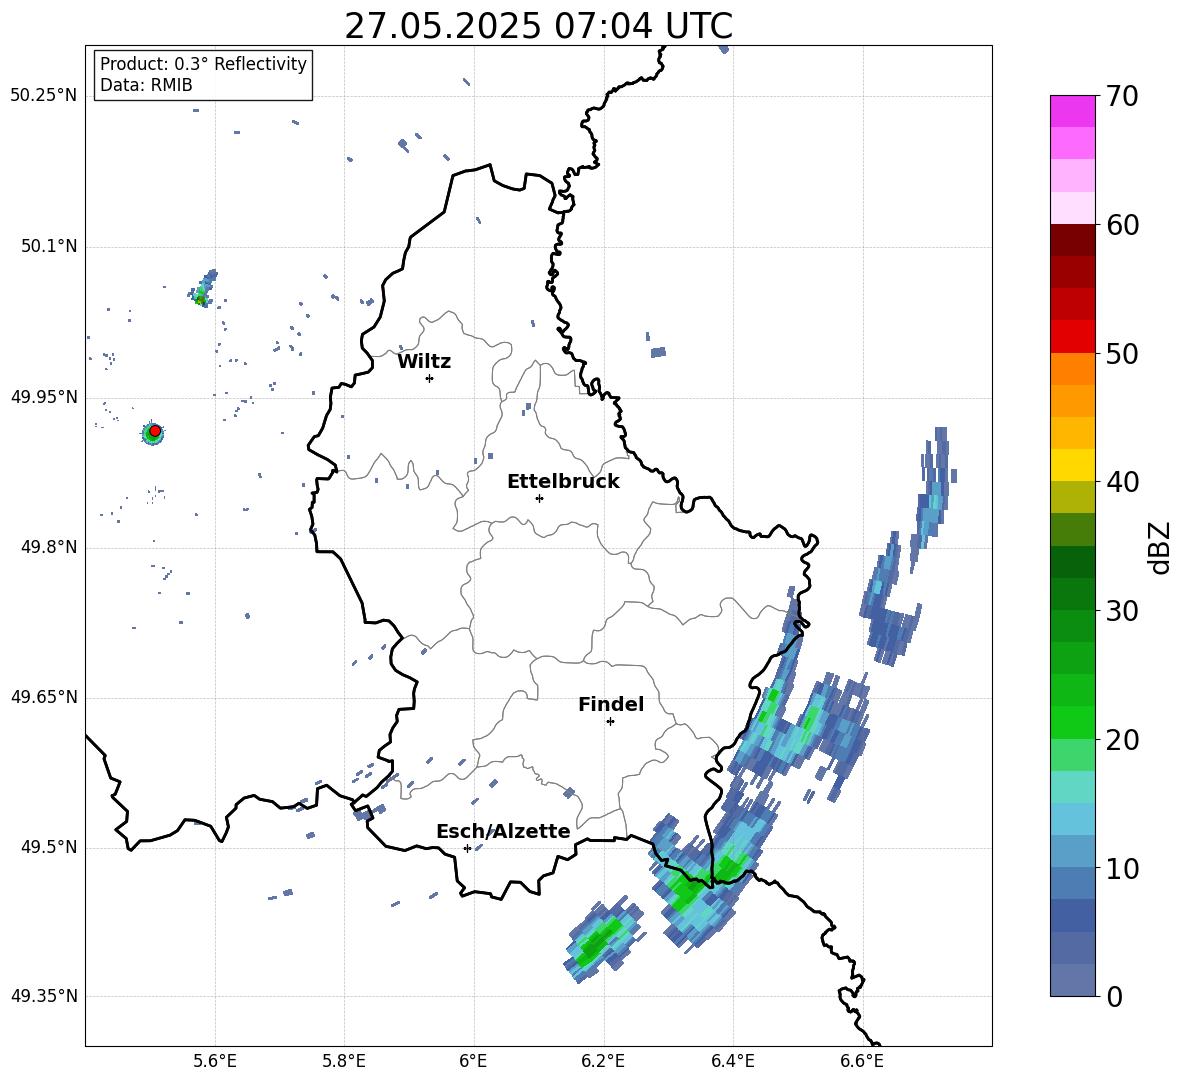Click the cross marker below Wiltz

[x=429, y=378]
